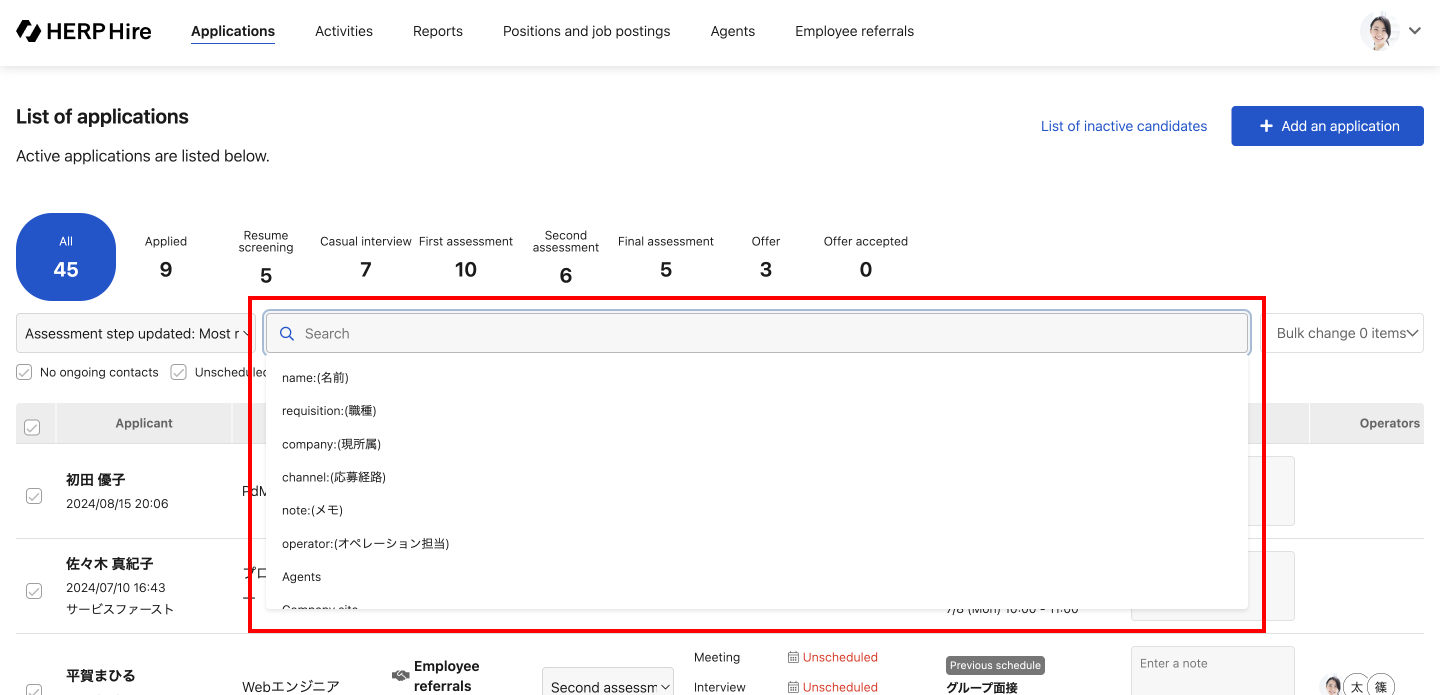Click the HERP Hire logo
The height and width of the screenshot is (695, 1440).
pyautogui.click(x=84, y=31)
